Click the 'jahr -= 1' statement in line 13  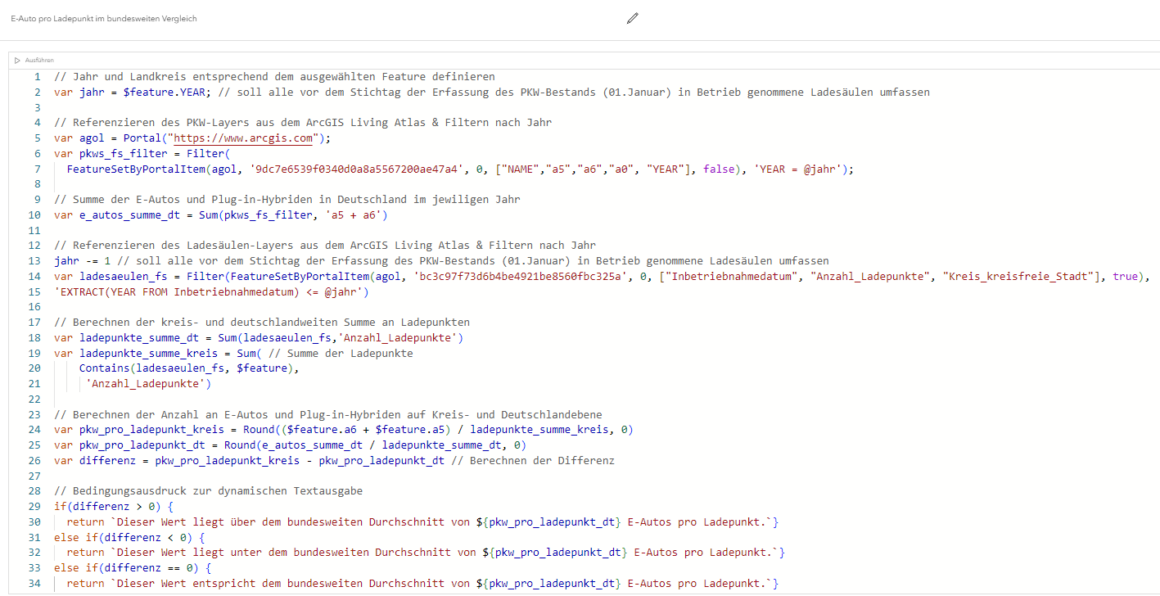pyautogui.click(x=81, y=260)
